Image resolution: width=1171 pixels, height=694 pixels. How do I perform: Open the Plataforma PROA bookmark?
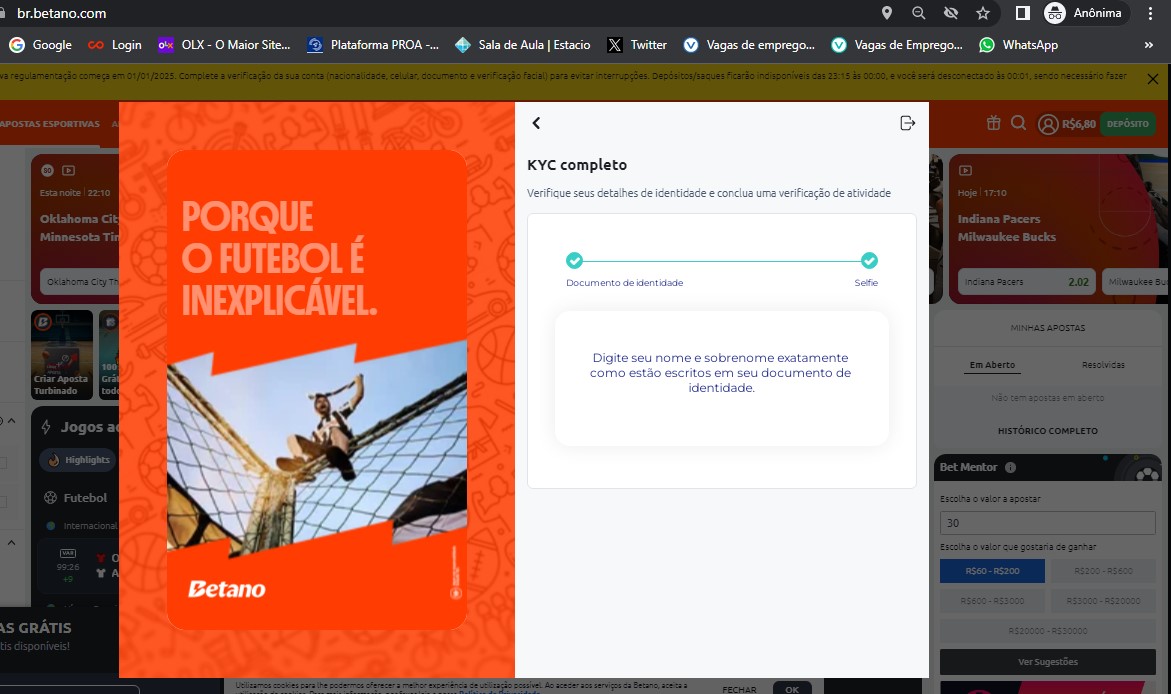point(373,45)
